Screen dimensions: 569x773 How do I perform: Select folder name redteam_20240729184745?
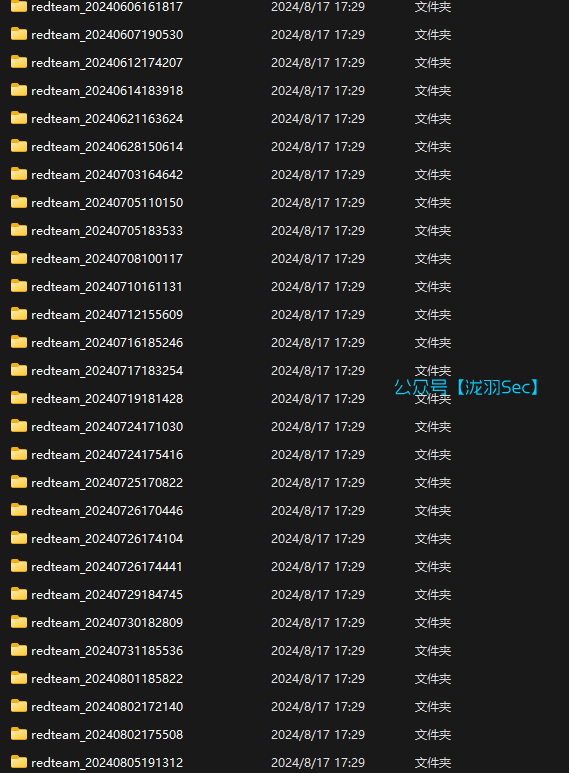[107, 595]
